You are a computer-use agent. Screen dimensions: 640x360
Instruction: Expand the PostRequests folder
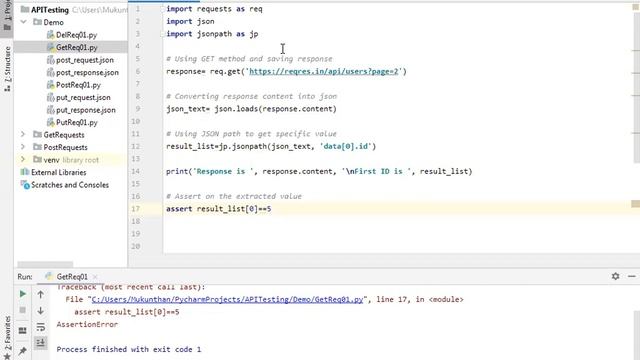coord(23,147)
